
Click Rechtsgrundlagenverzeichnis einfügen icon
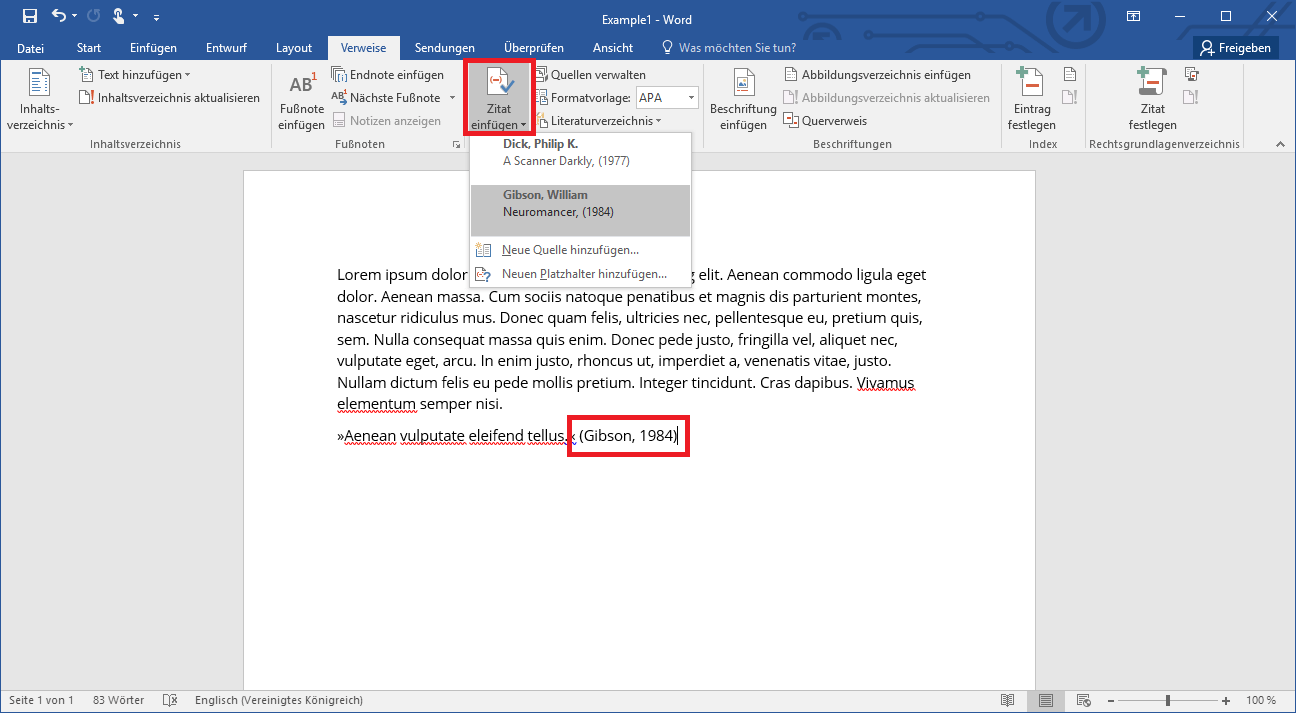pyautogui.click(x=1191, y=75)
